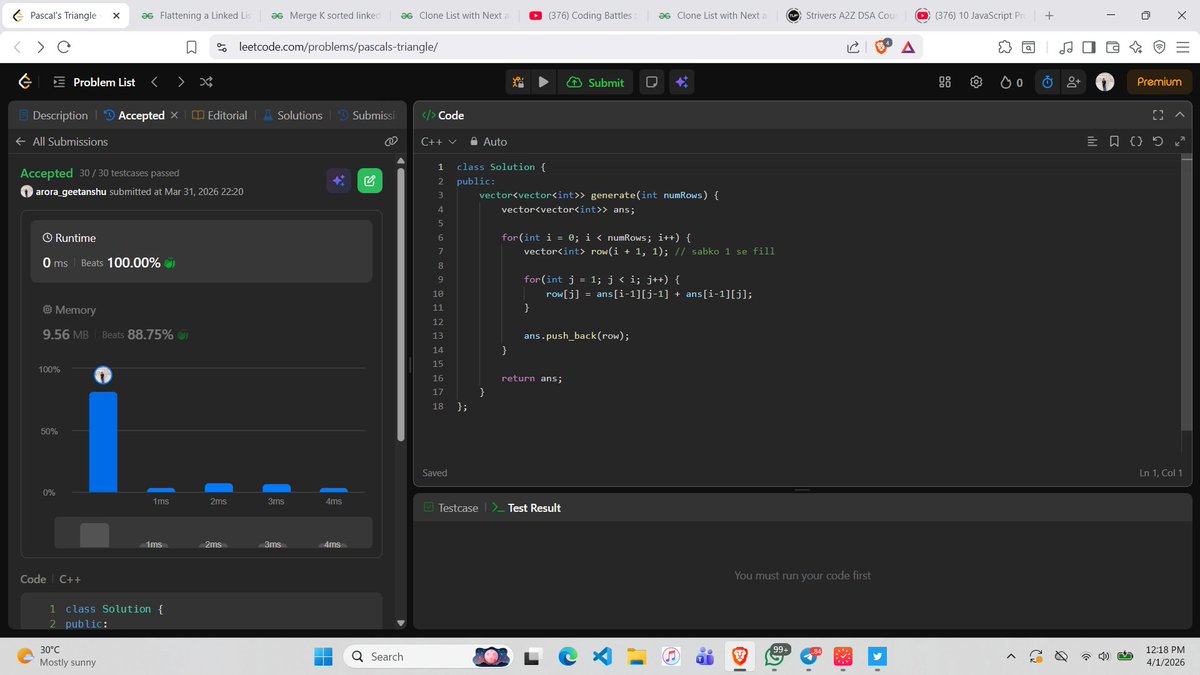Click the bookmark icon in editor toolbar

[1114, 142]
